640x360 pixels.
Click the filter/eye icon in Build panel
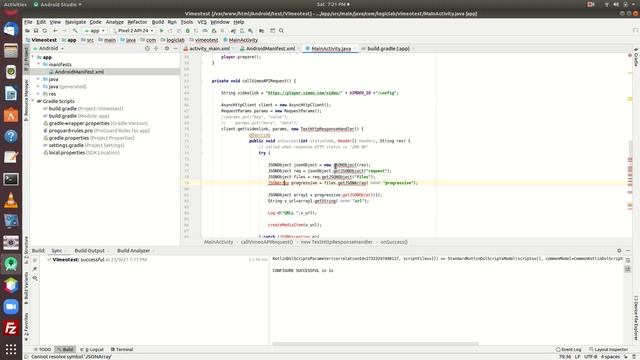(x=35, y=278)
